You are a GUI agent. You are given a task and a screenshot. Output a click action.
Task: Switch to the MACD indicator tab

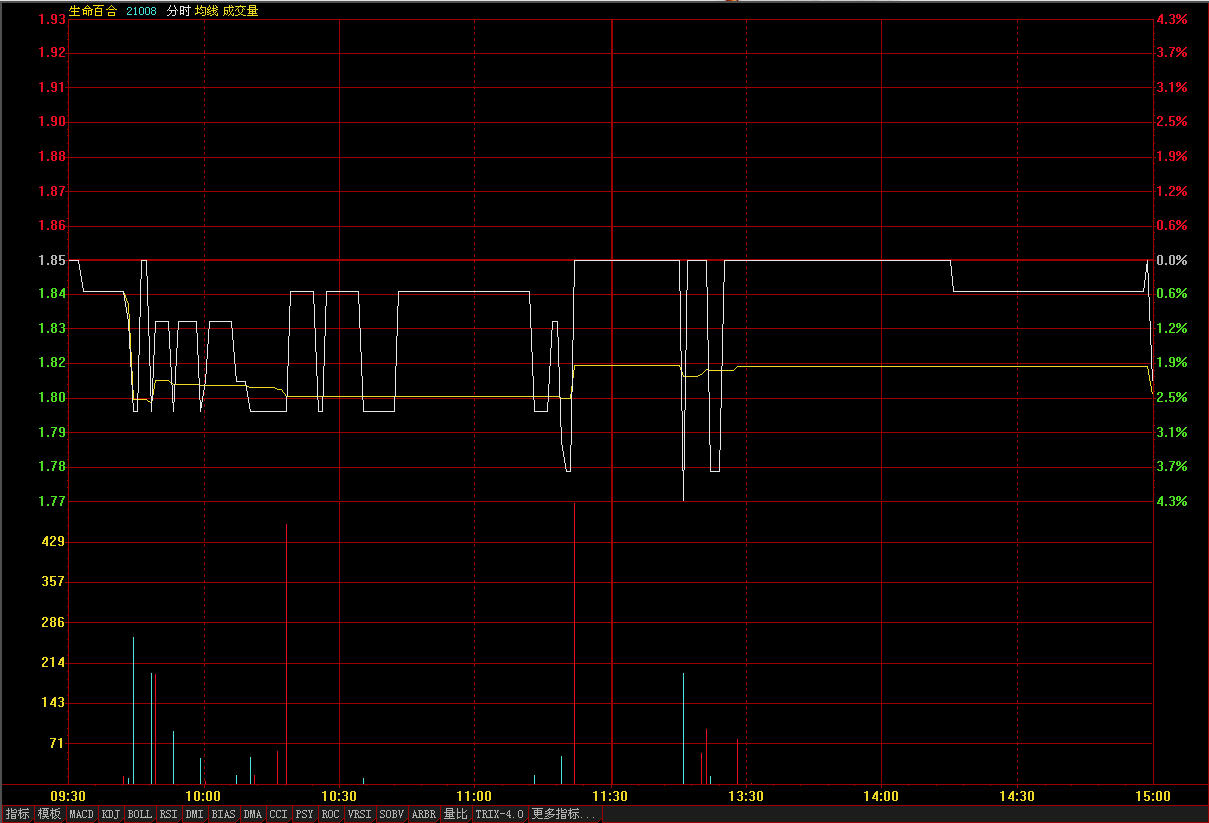(x=82, y=815)
